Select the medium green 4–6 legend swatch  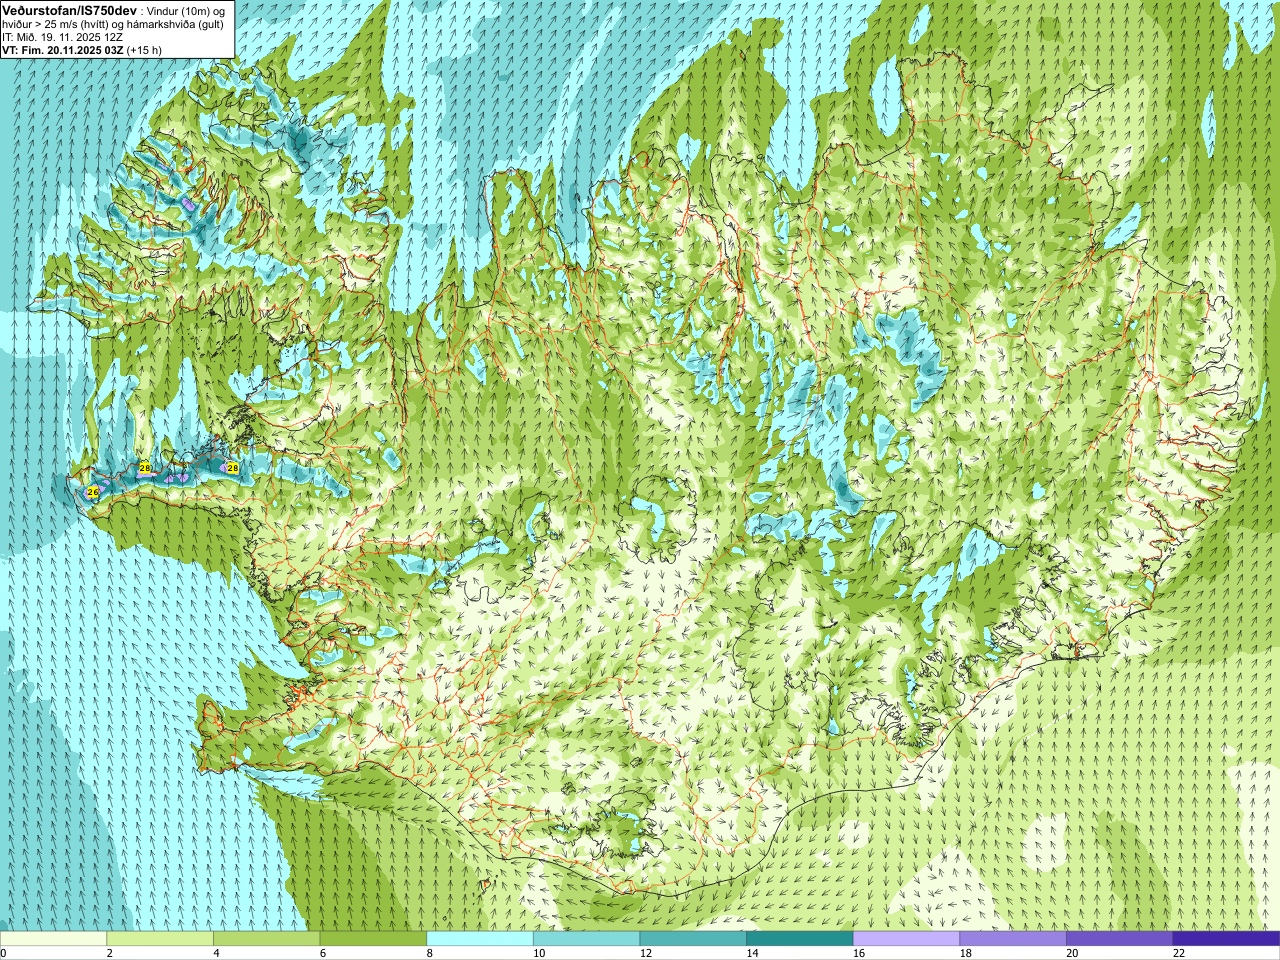(x=267, y=939)
